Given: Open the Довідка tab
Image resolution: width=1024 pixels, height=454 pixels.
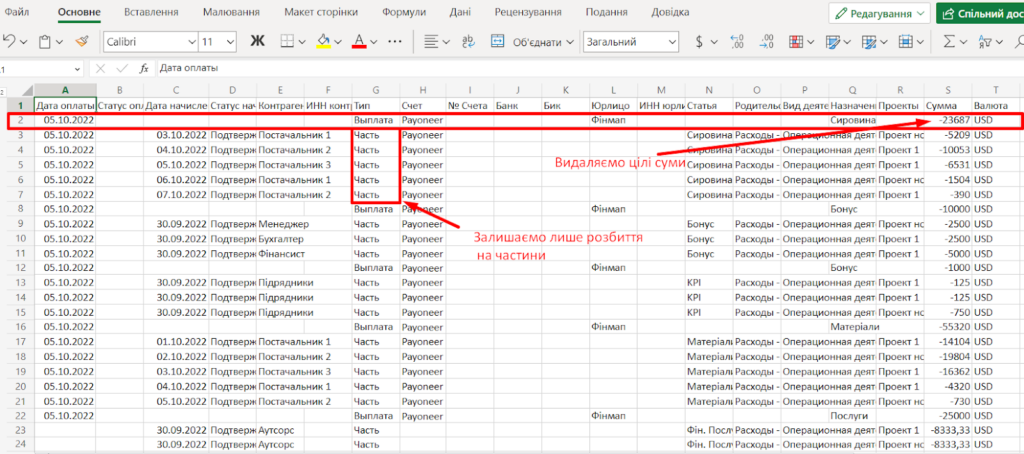Looking at the screenshot, I should pos(670,12).
